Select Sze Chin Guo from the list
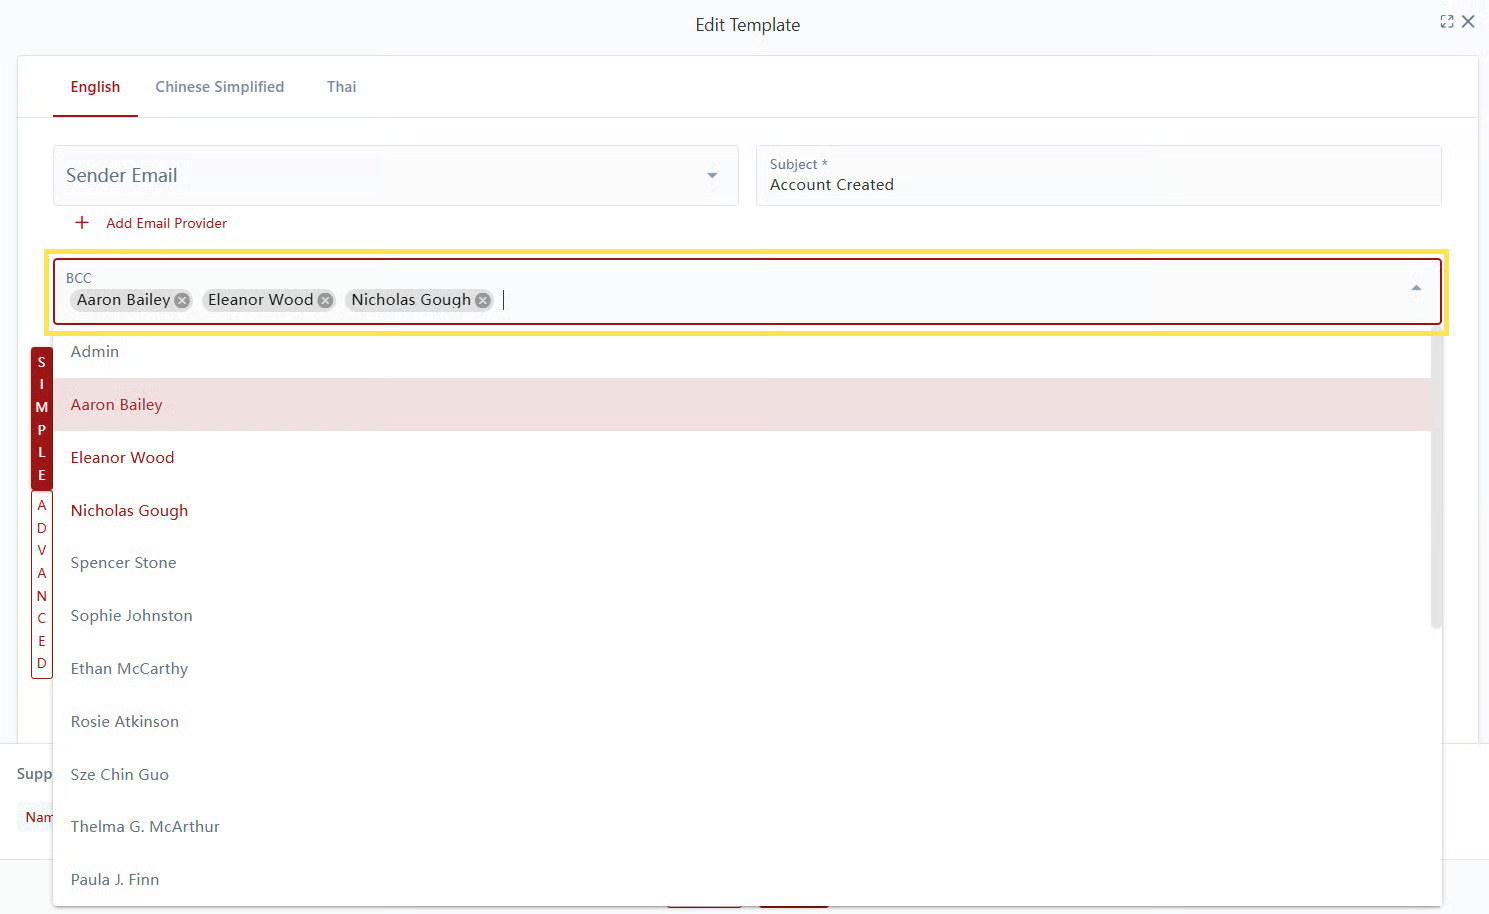Viewport: 1489px width, 914px height. point(742,775)
